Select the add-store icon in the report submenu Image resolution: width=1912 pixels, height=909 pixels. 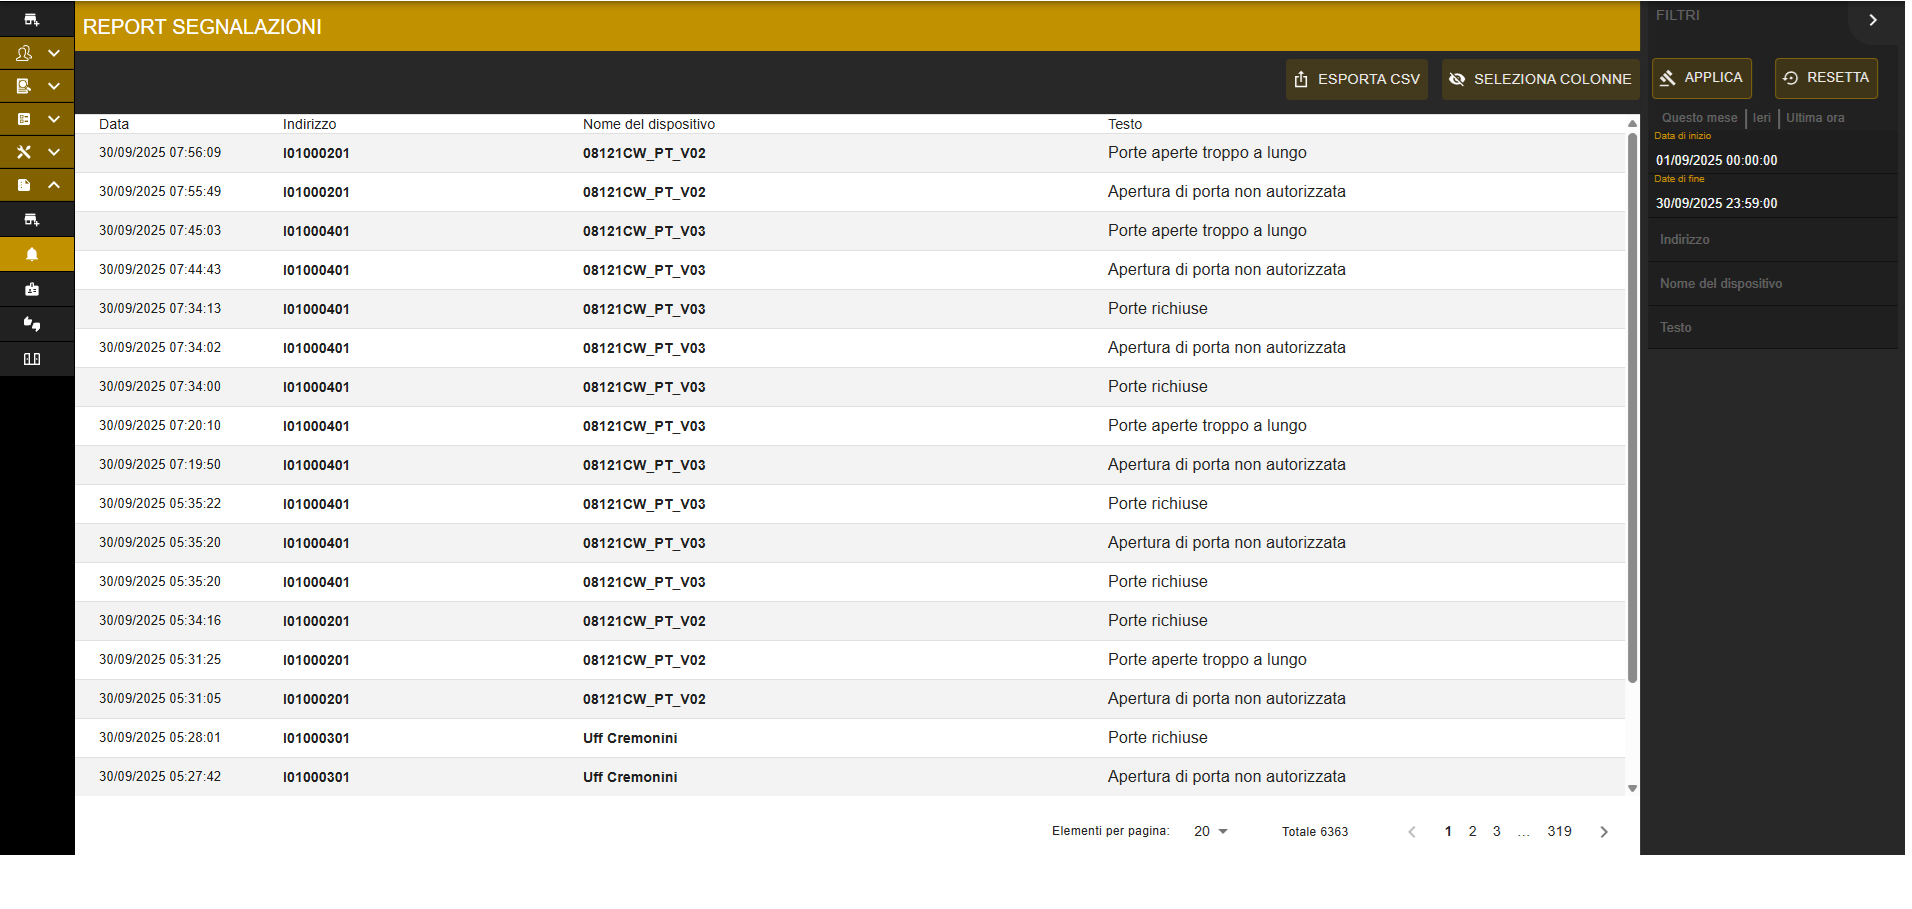(x=32, y=219)
